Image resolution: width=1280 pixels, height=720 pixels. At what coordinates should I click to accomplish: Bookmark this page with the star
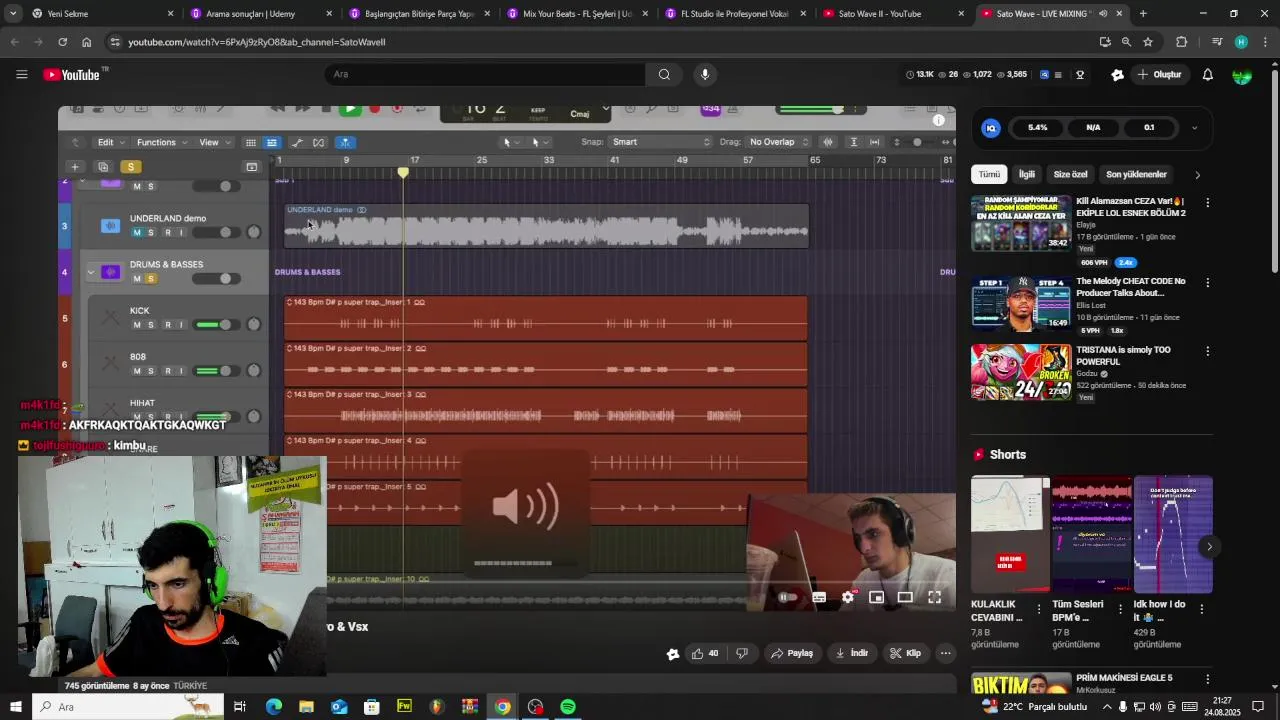click(x=1148, y=42)
